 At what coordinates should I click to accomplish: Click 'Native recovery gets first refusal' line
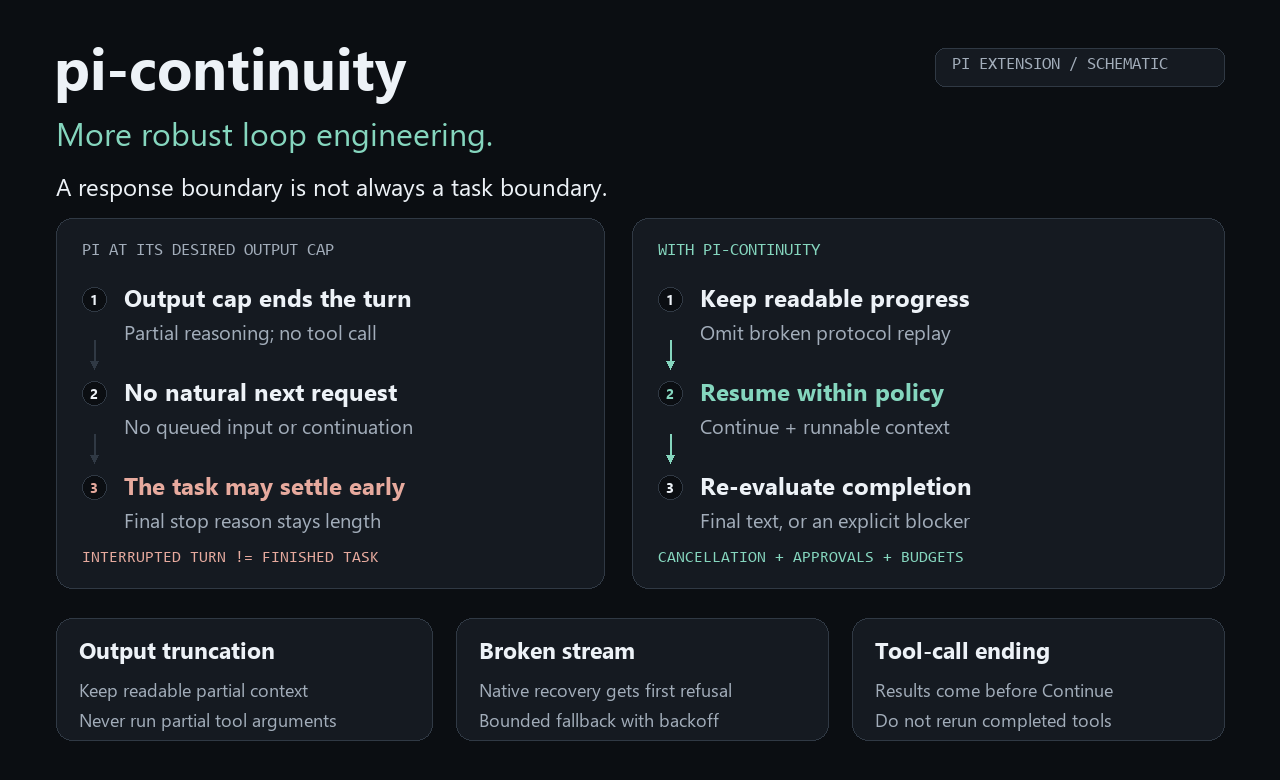[605, 691]
